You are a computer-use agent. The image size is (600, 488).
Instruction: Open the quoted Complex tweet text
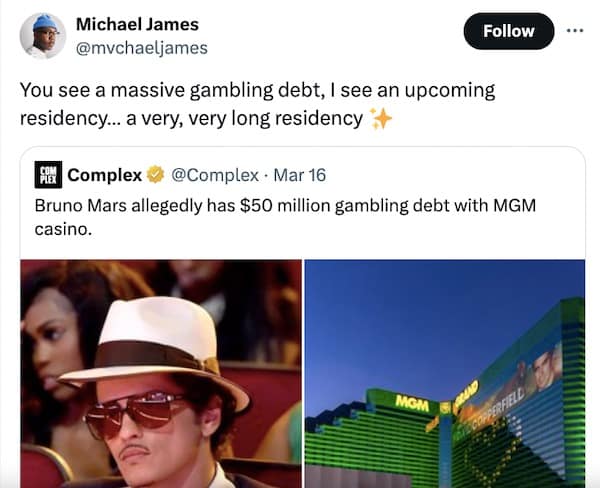285,217
